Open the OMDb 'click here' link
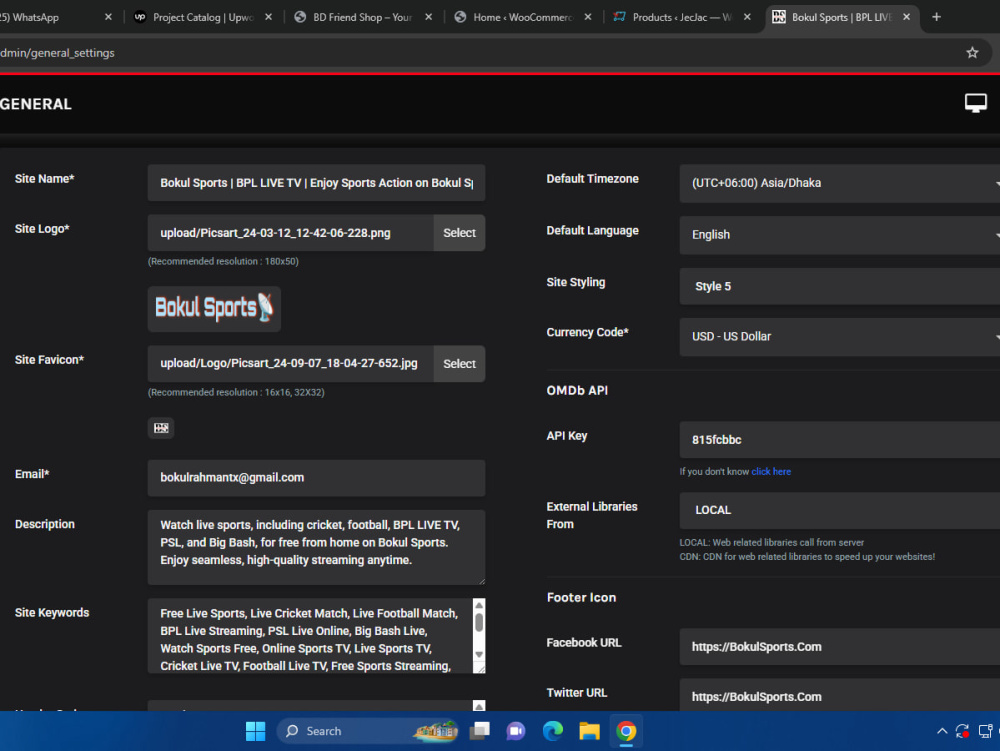This screenshot has width=1000, height=751. tap(771, 472)
